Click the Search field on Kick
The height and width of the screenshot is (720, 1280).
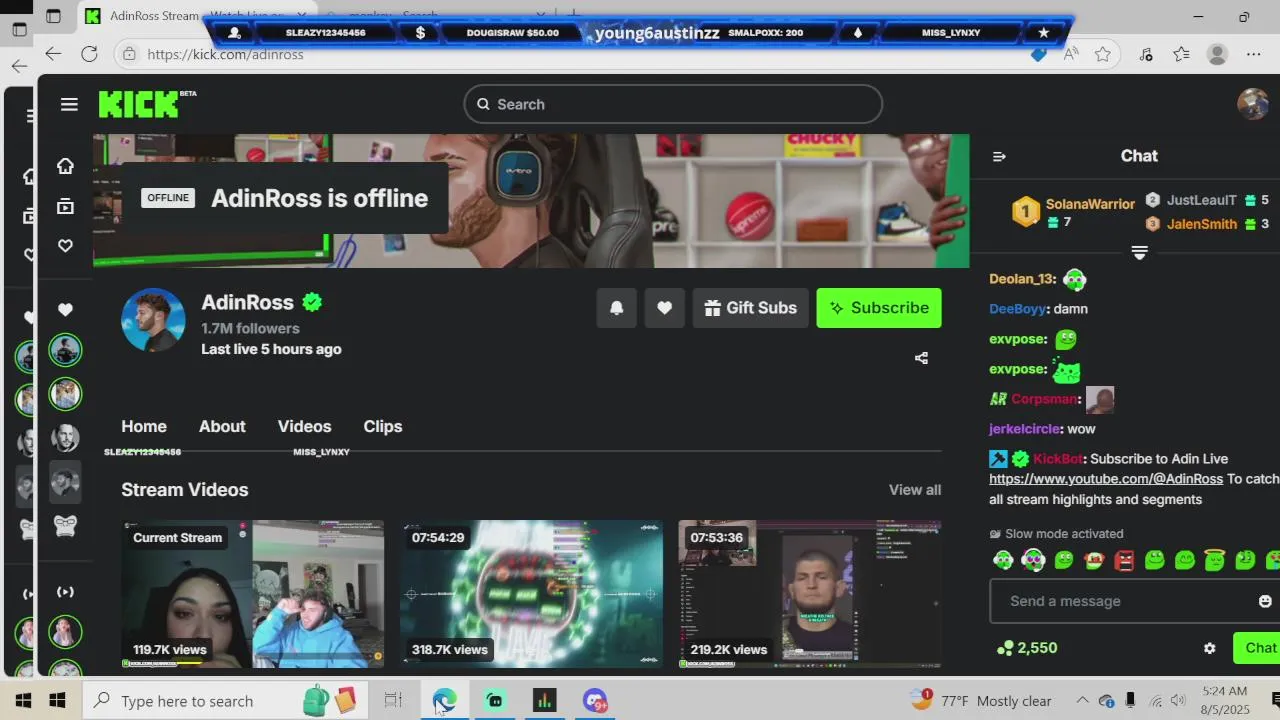673,104
